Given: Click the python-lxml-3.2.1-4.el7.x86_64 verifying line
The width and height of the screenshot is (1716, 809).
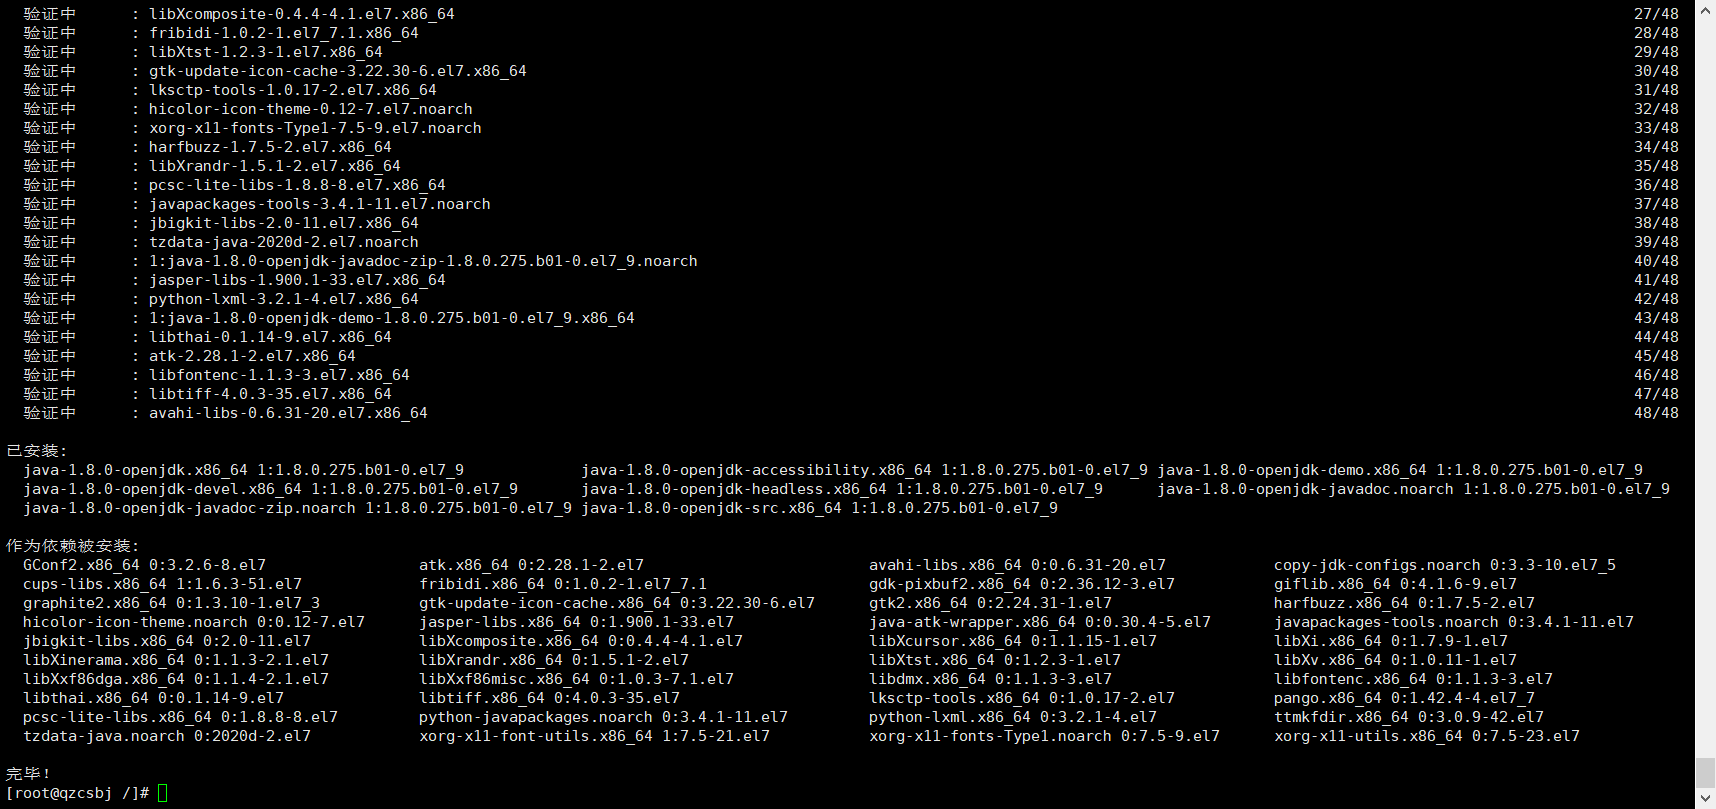Looking at the screenshot, I should 284,299.
